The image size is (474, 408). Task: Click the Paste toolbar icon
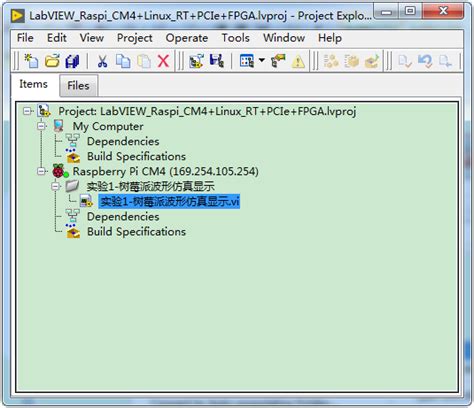(144, 61)
